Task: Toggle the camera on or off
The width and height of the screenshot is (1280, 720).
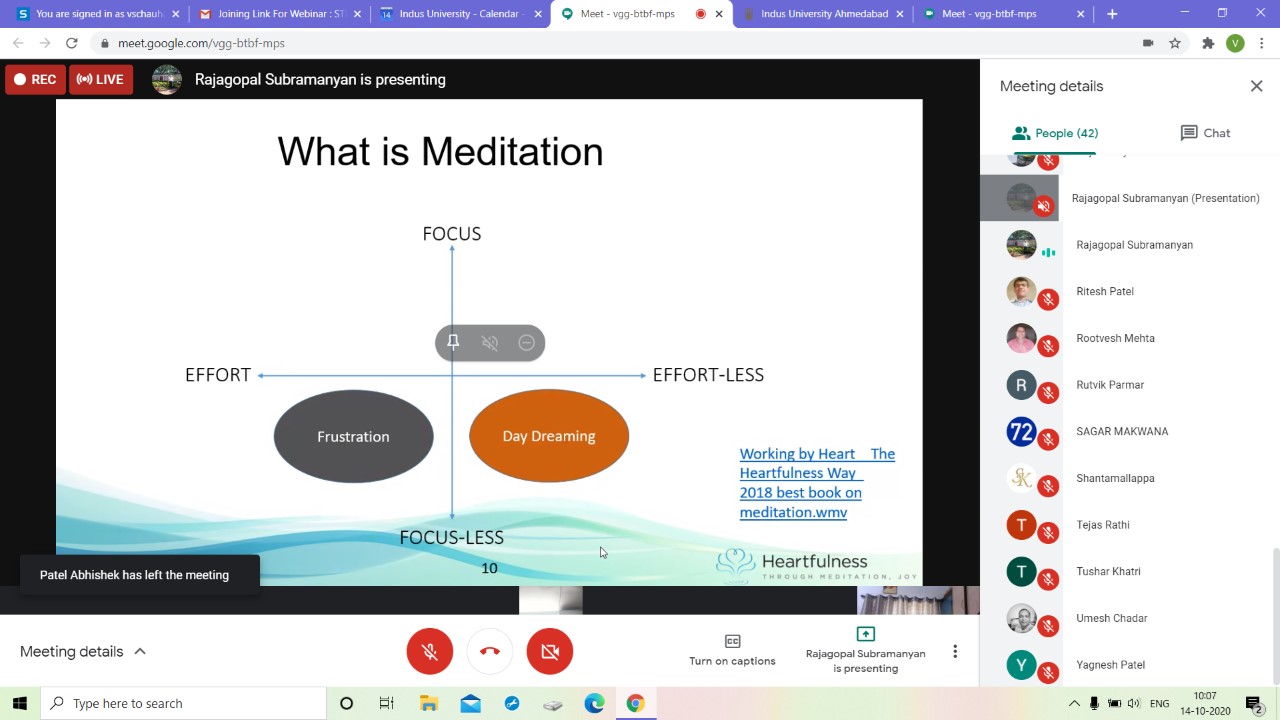Action: point(550,651)
